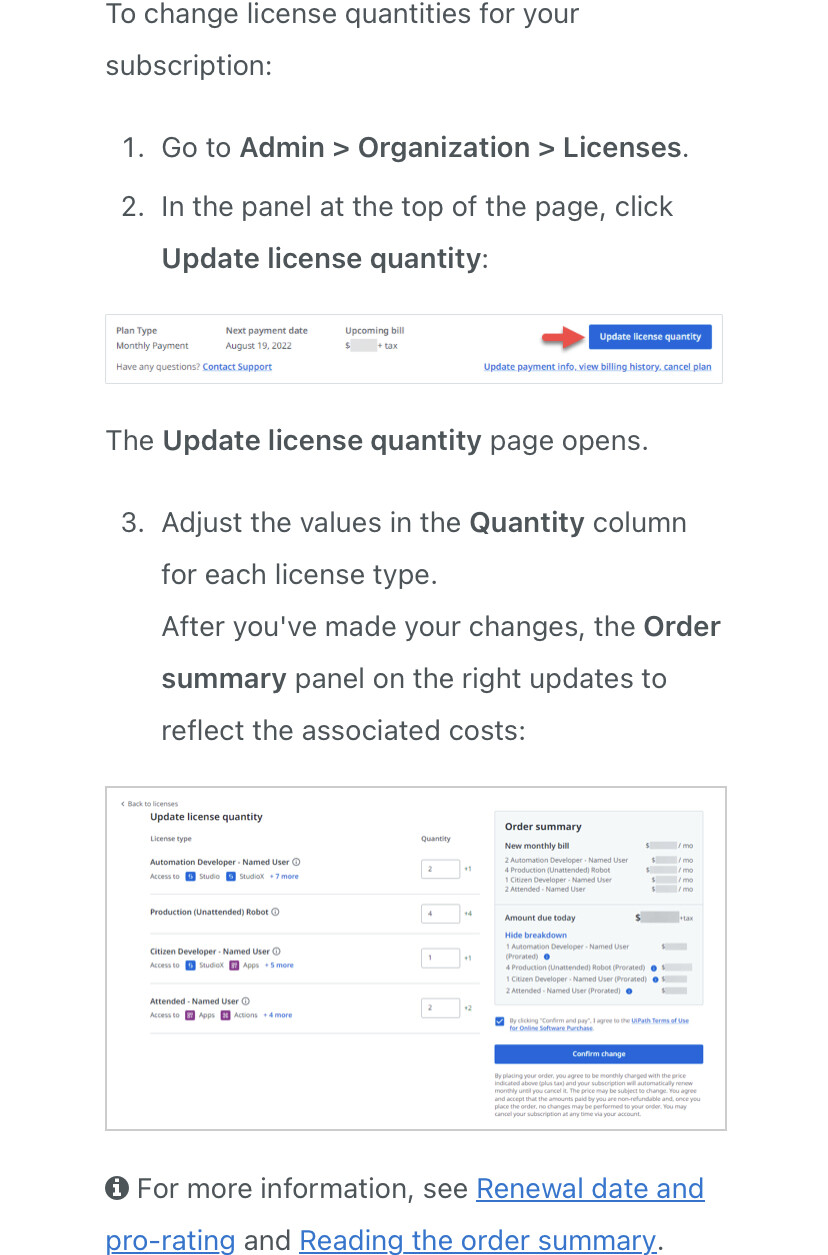The width and height of the screenshot is (828, 1255).
Task: Click the Contact Support link
Action: [x=237, y=367]
